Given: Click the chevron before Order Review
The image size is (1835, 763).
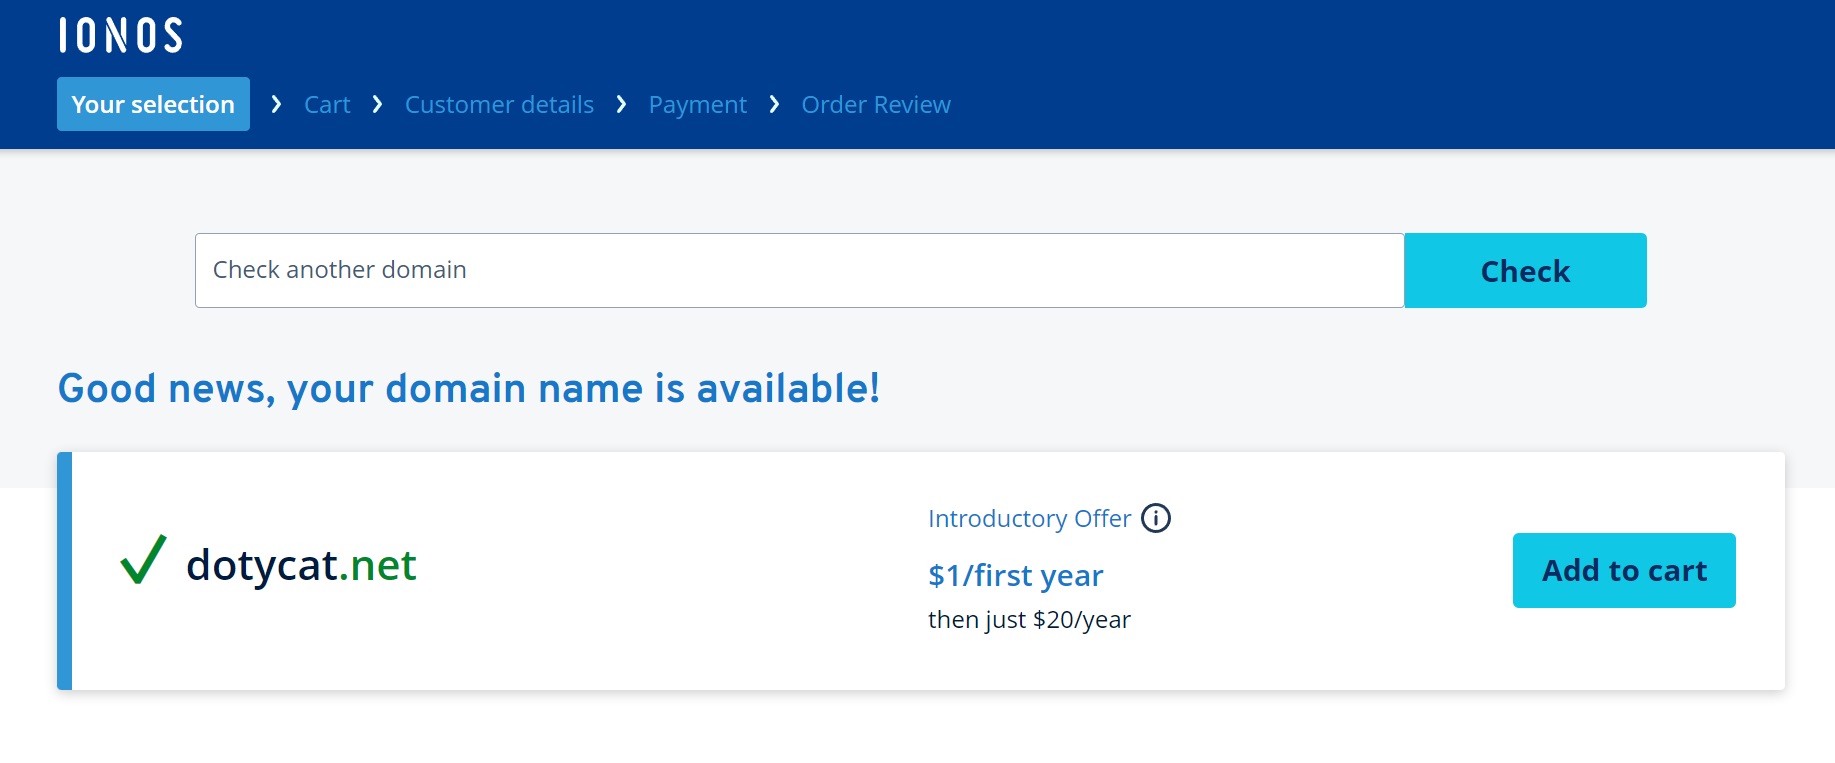Looking at the screenshot, I should 774,104.
